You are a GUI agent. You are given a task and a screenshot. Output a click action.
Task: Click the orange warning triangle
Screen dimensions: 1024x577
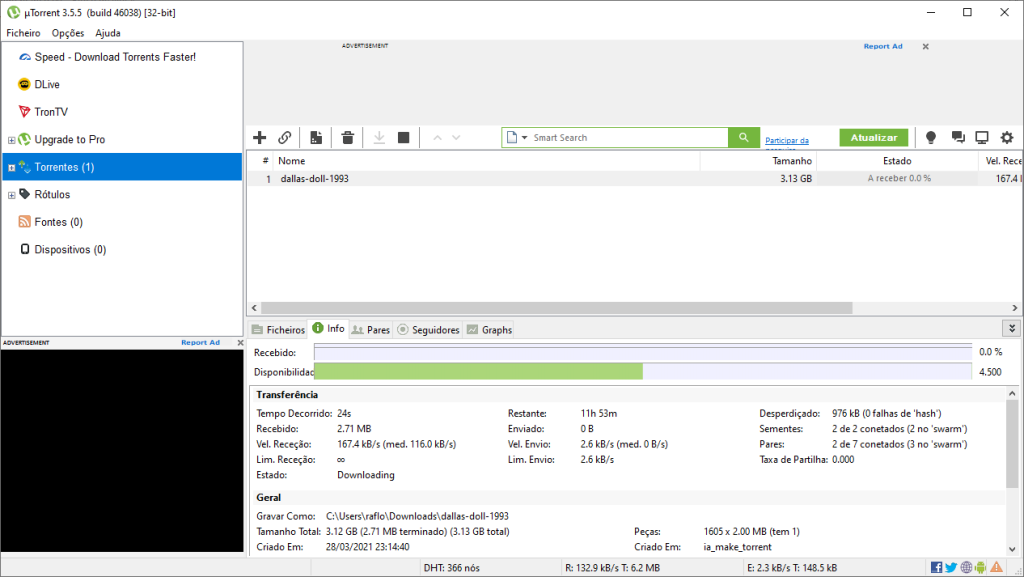[997, 567]
